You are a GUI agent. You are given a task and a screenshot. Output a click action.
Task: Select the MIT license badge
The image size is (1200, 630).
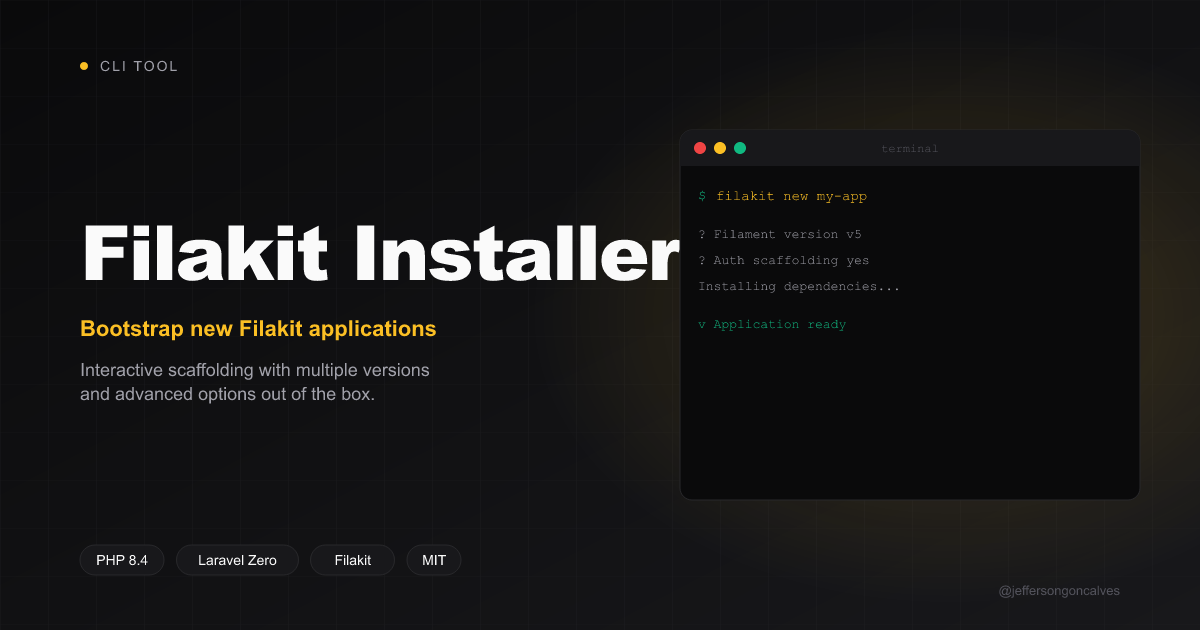click(x=434, y=560)
